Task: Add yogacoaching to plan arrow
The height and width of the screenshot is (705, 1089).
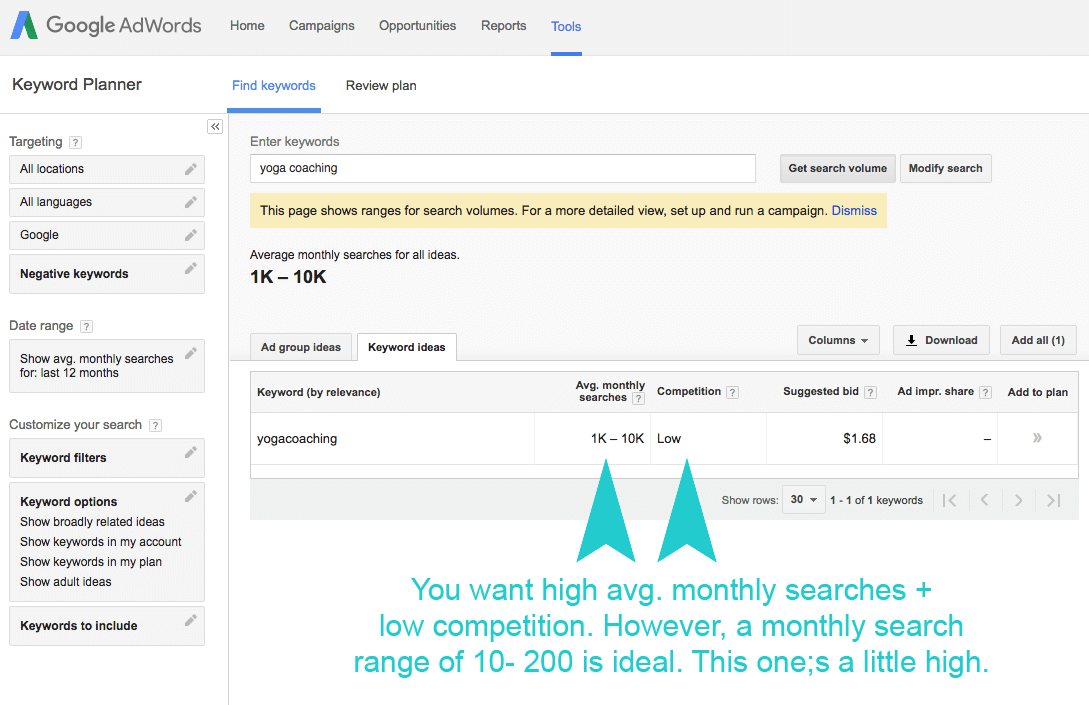Action: pos(1037,438)
